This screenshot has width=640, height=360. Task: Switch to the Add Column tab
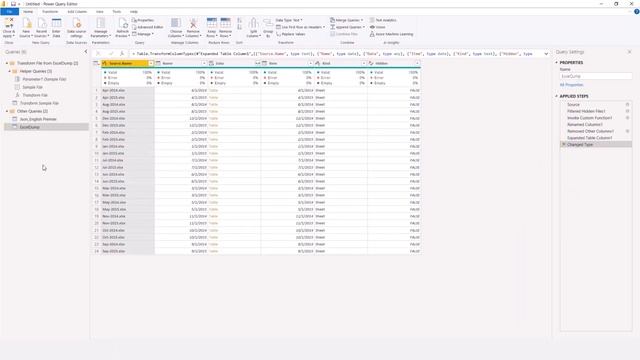click(77, 11)
